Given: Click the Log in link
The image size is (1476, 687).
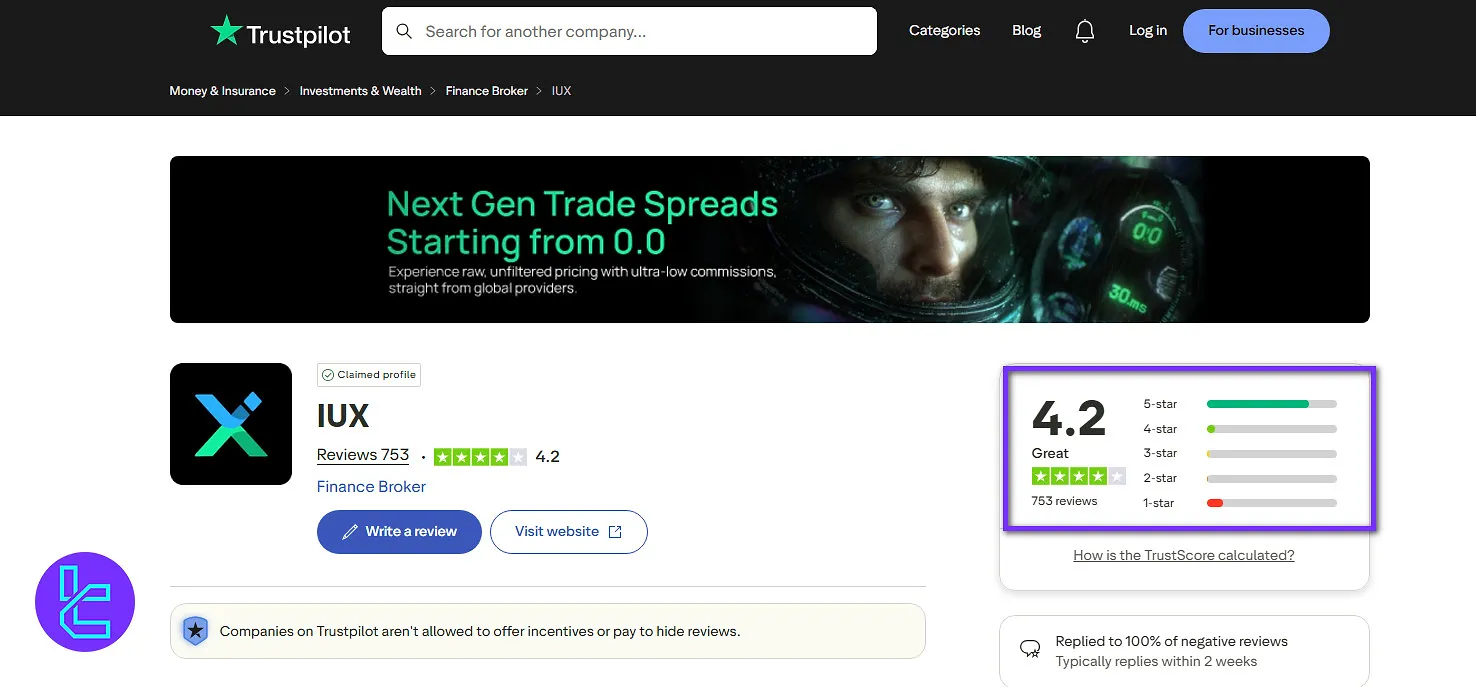Looking at the screenshot, I should (x=1147, y=30).
